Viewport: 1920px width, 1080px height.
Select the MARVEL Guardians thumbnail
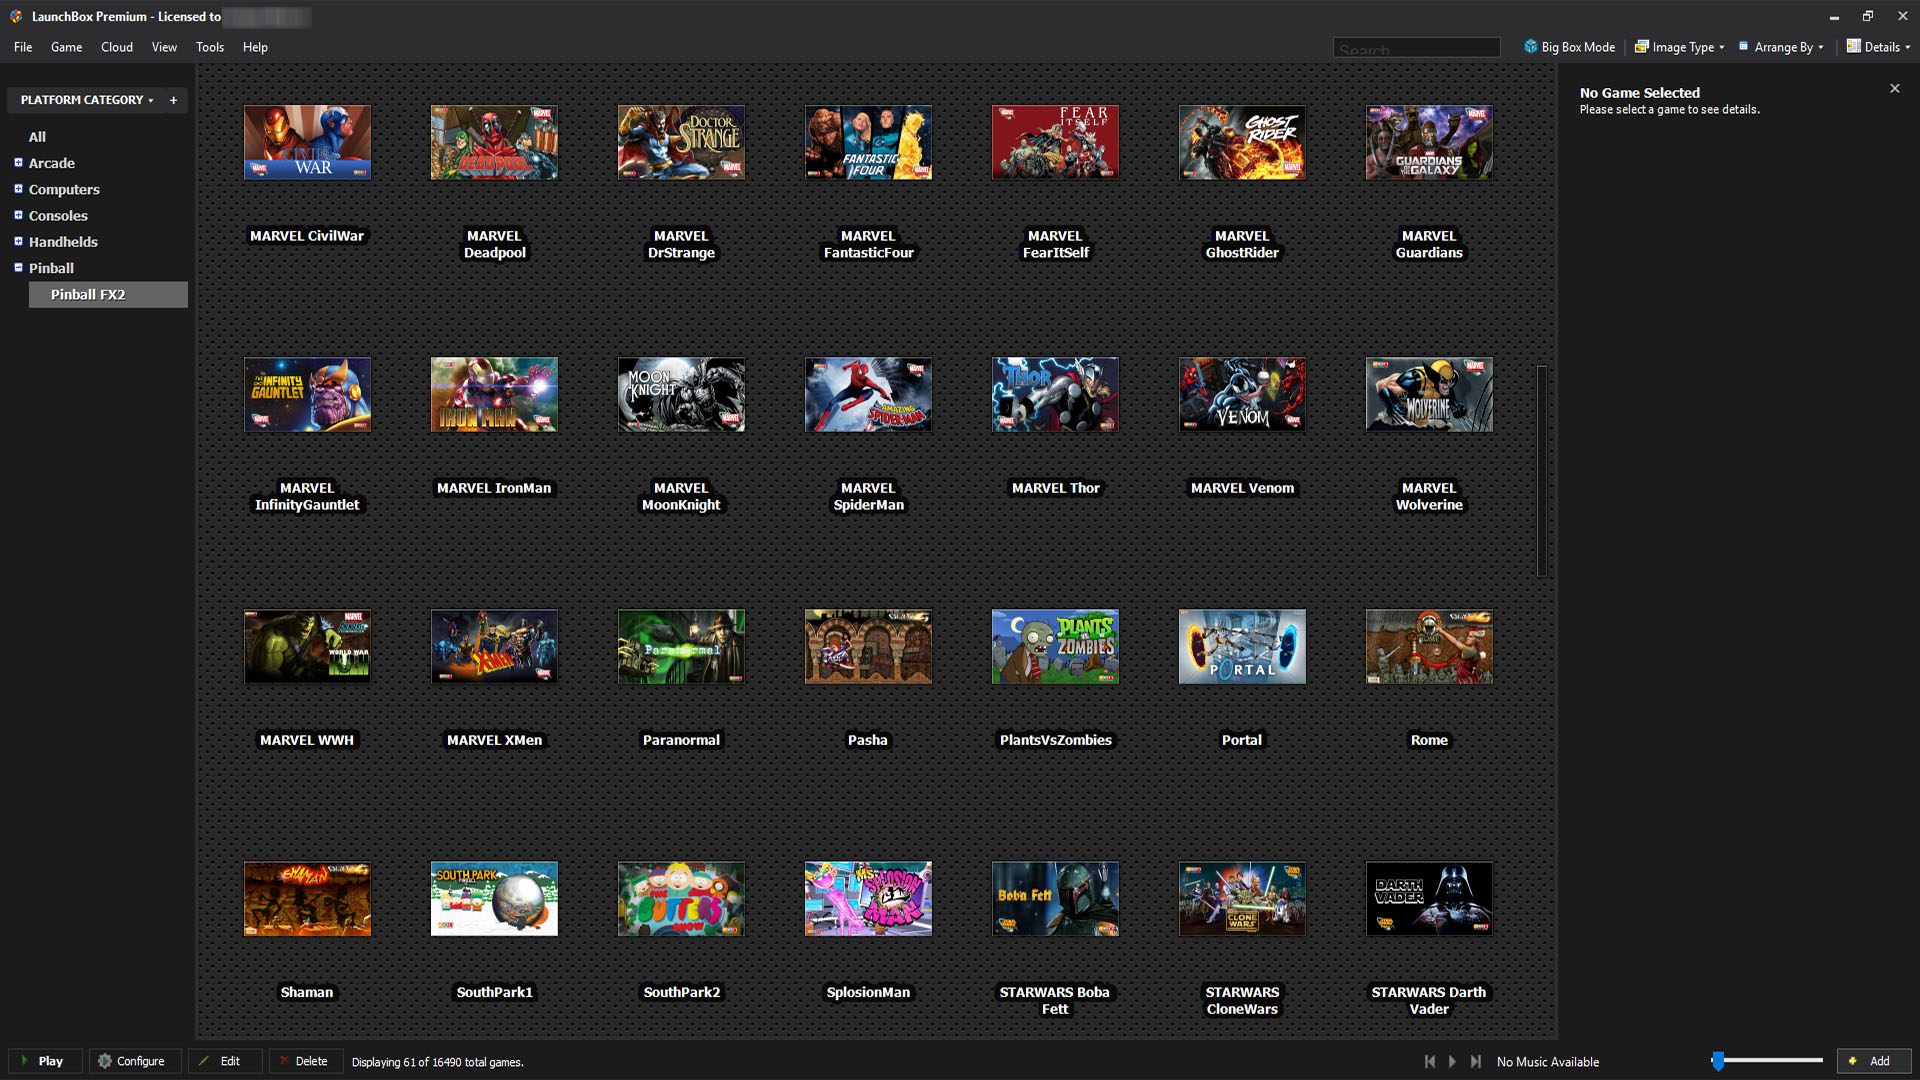pyautogui.click(x=1429, y=143)
